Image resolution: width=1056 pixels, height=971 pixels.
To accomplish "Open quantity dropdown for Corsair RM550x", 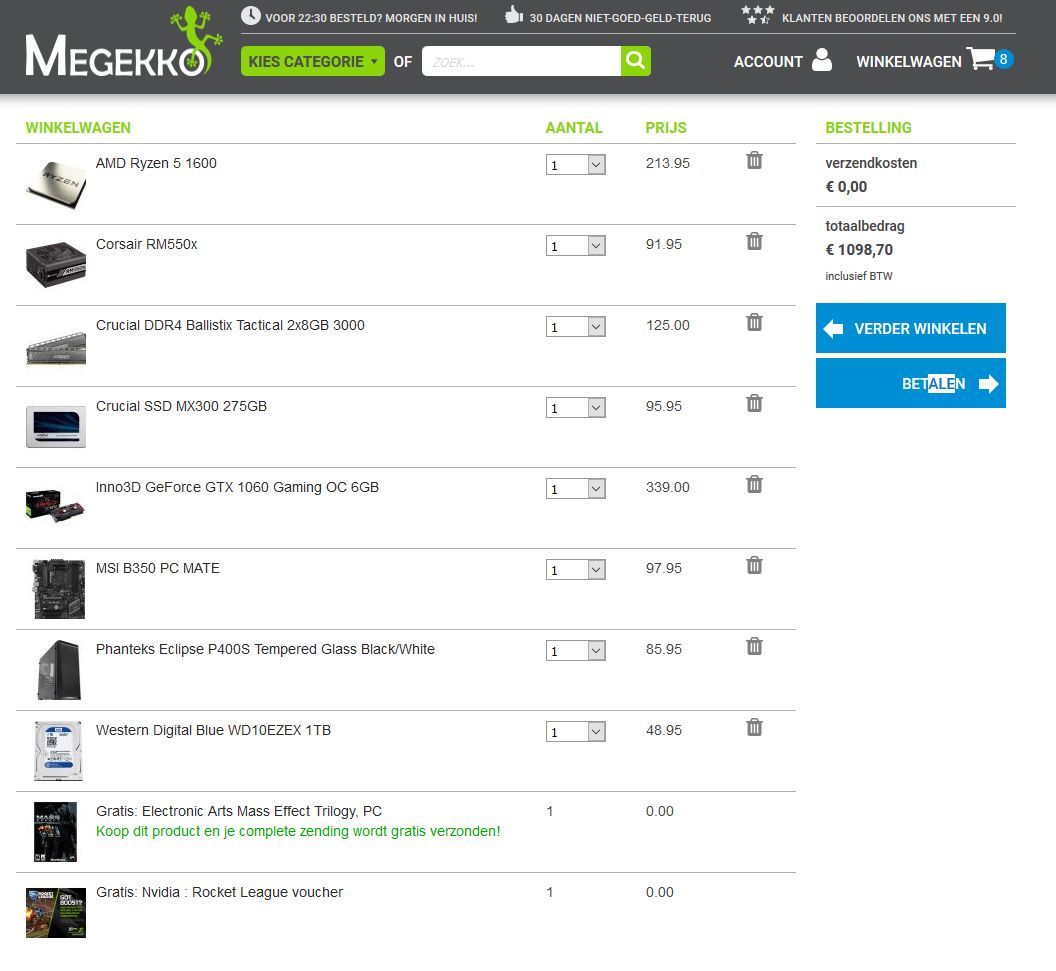I will [x=576, y=246].
